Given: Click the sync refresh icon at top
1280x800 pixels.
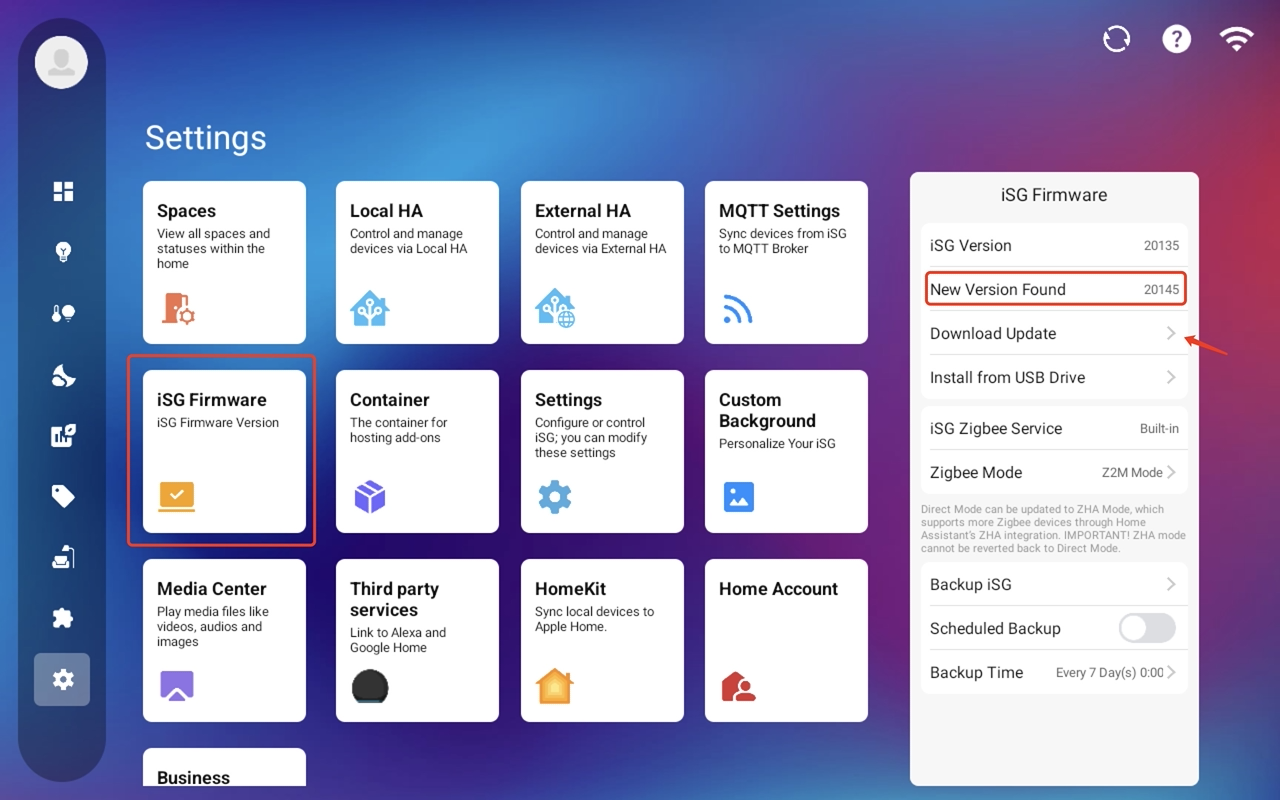Looking at the screenshot, I should click(x=1116, y=39).
